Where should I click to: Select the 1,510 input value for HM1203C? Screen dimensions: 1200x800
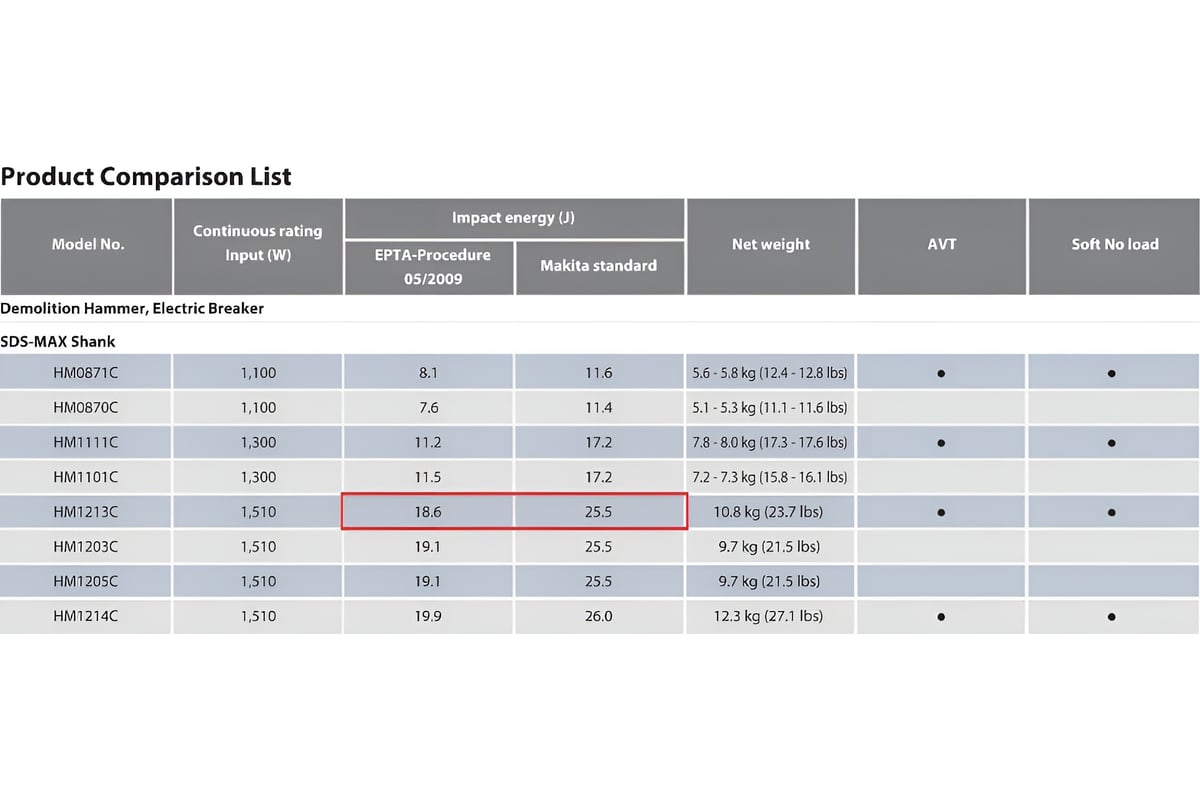point(258,547)
